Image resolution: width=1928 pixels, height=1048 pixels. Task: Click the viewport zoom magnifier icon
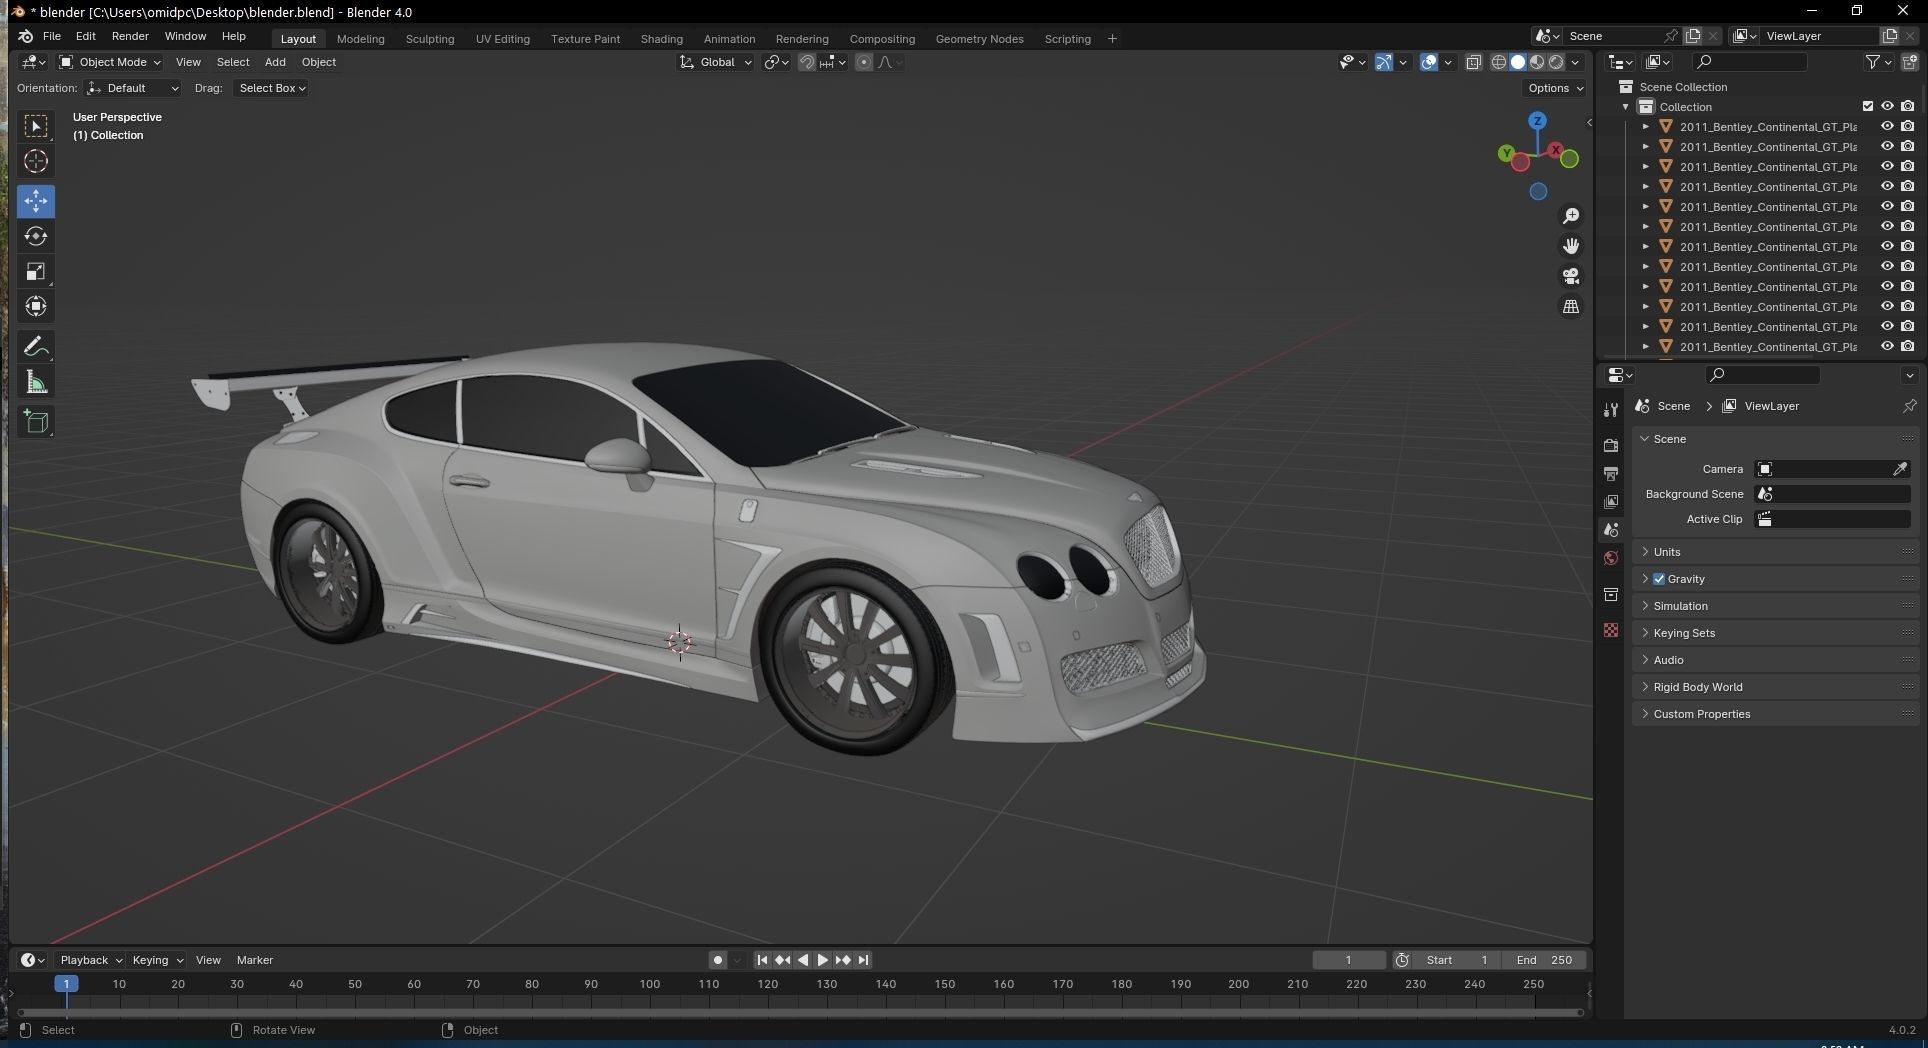(1571, 216)
